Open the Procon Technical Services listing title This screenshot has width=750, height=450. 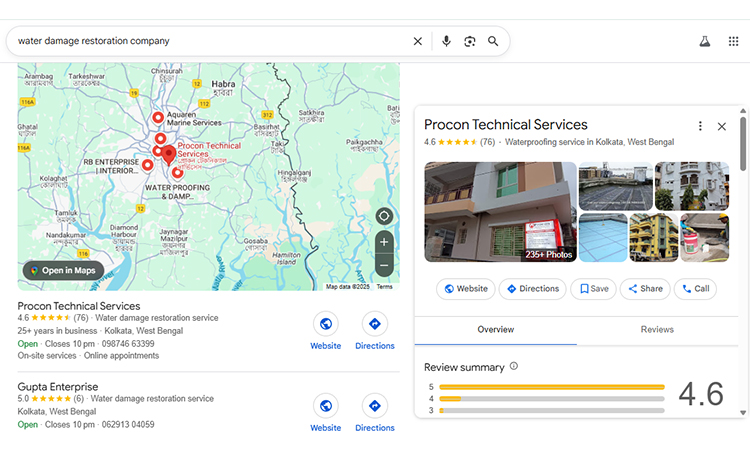(x=79, y=306)
